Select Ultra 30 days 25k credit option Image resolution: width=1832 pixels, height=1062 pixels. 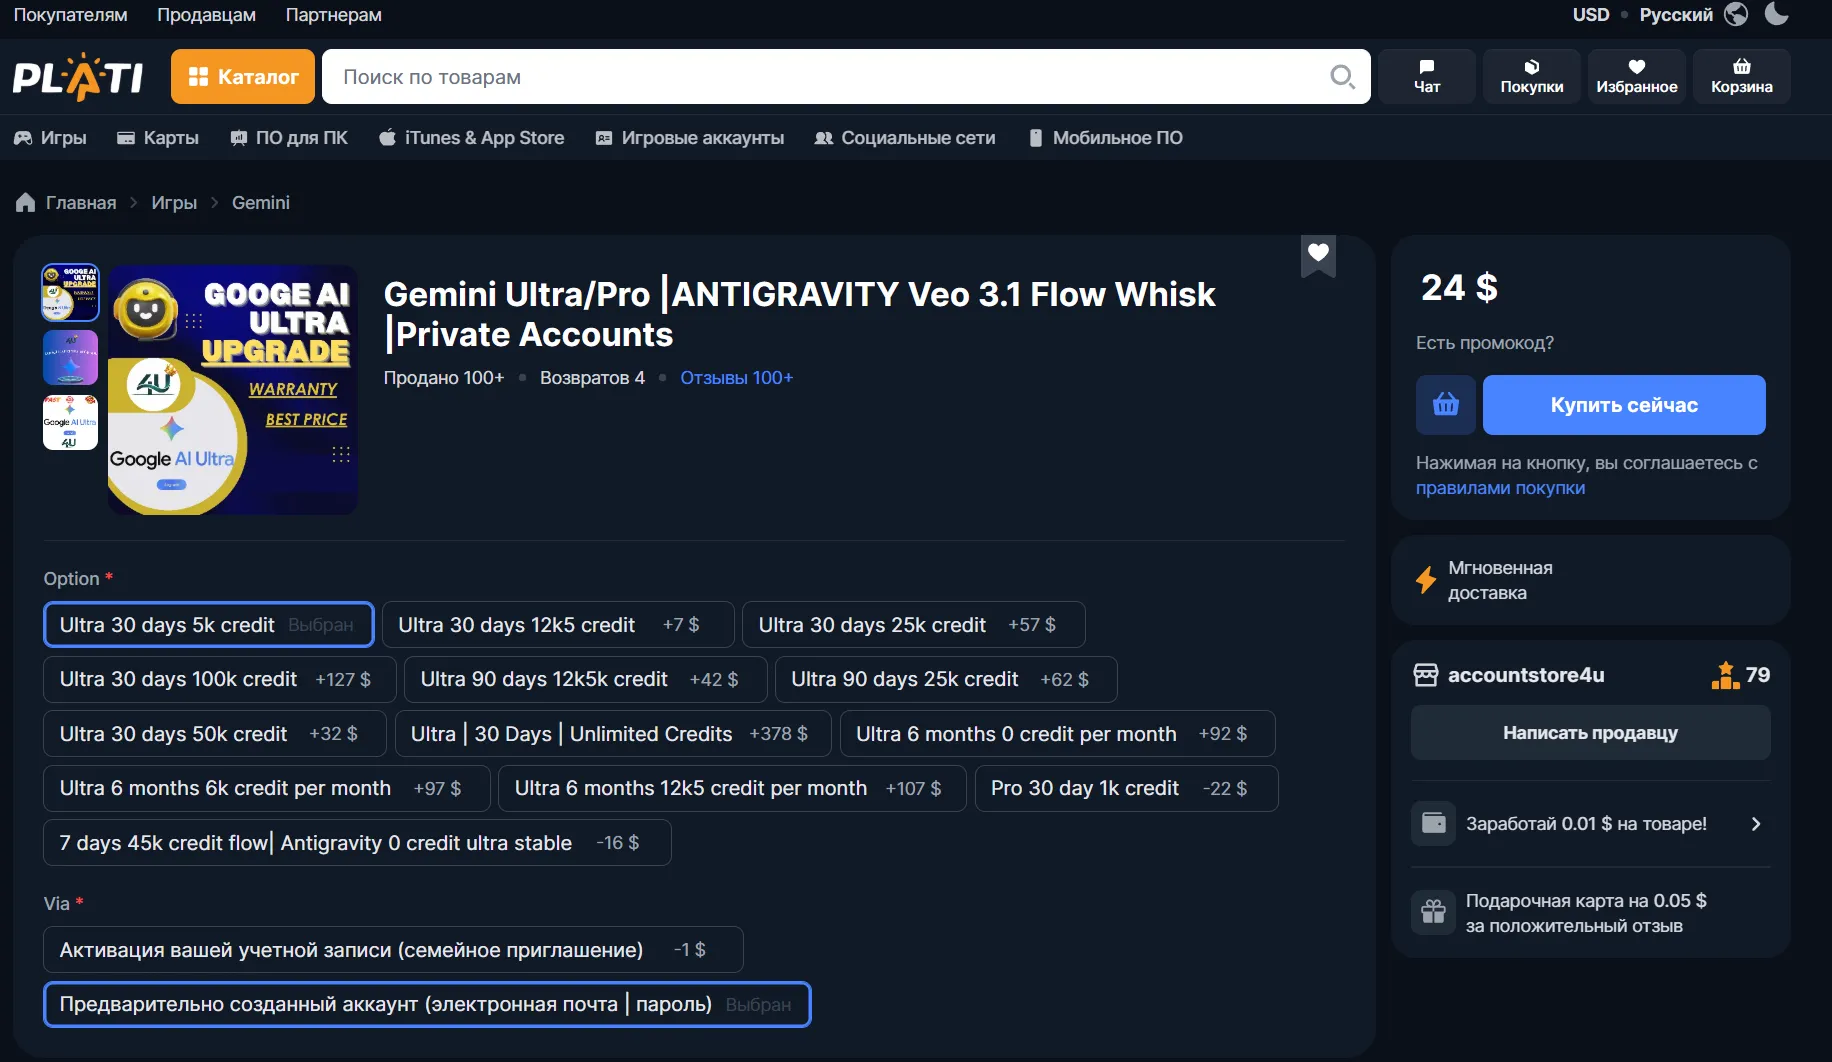pyautogui.click(x=913, y=625)
